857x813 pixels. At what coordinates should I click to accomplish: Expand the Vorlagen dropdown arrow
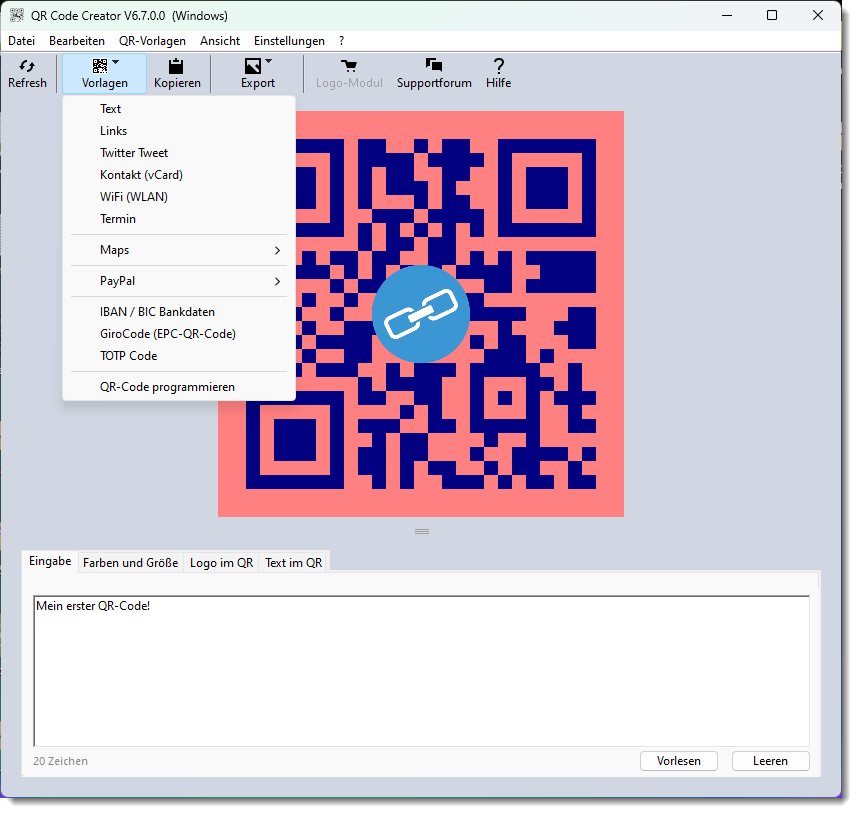click(x=115, y=62)
